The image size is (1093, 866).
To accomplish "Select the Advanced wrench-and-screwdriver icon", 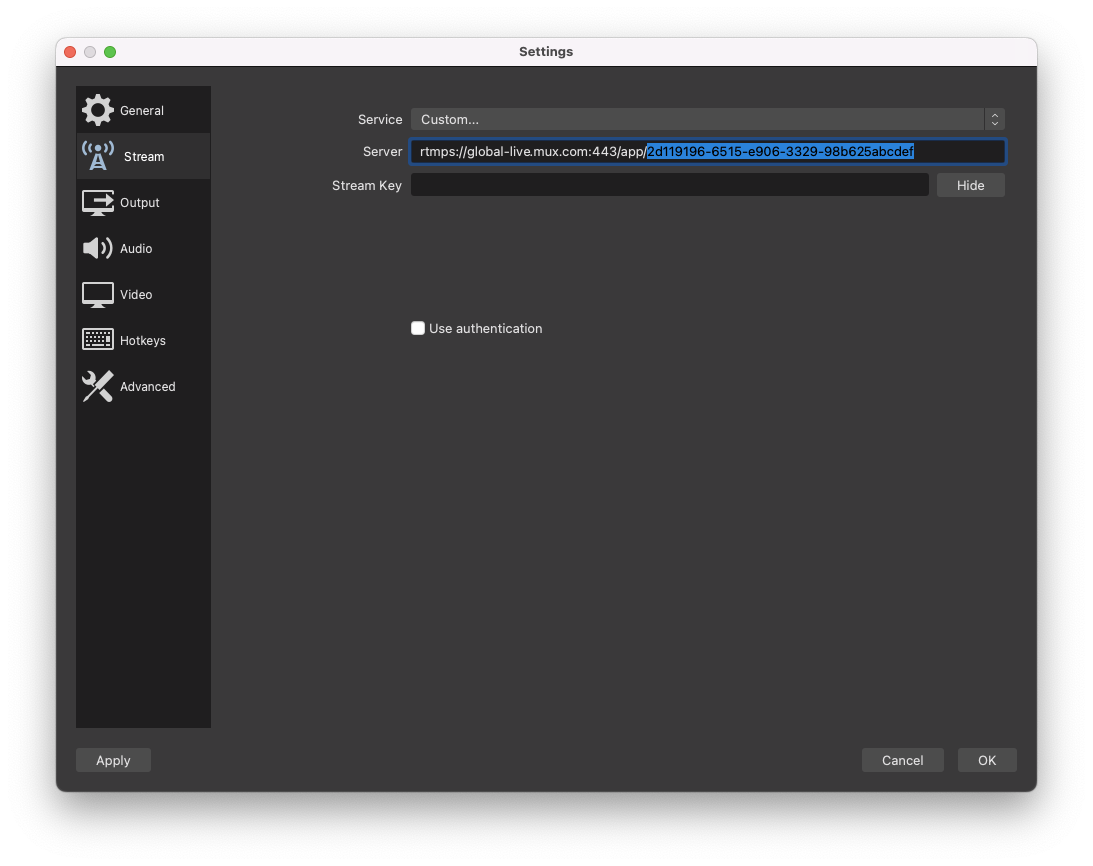I will pyautogui.click(x=97, y=386).
